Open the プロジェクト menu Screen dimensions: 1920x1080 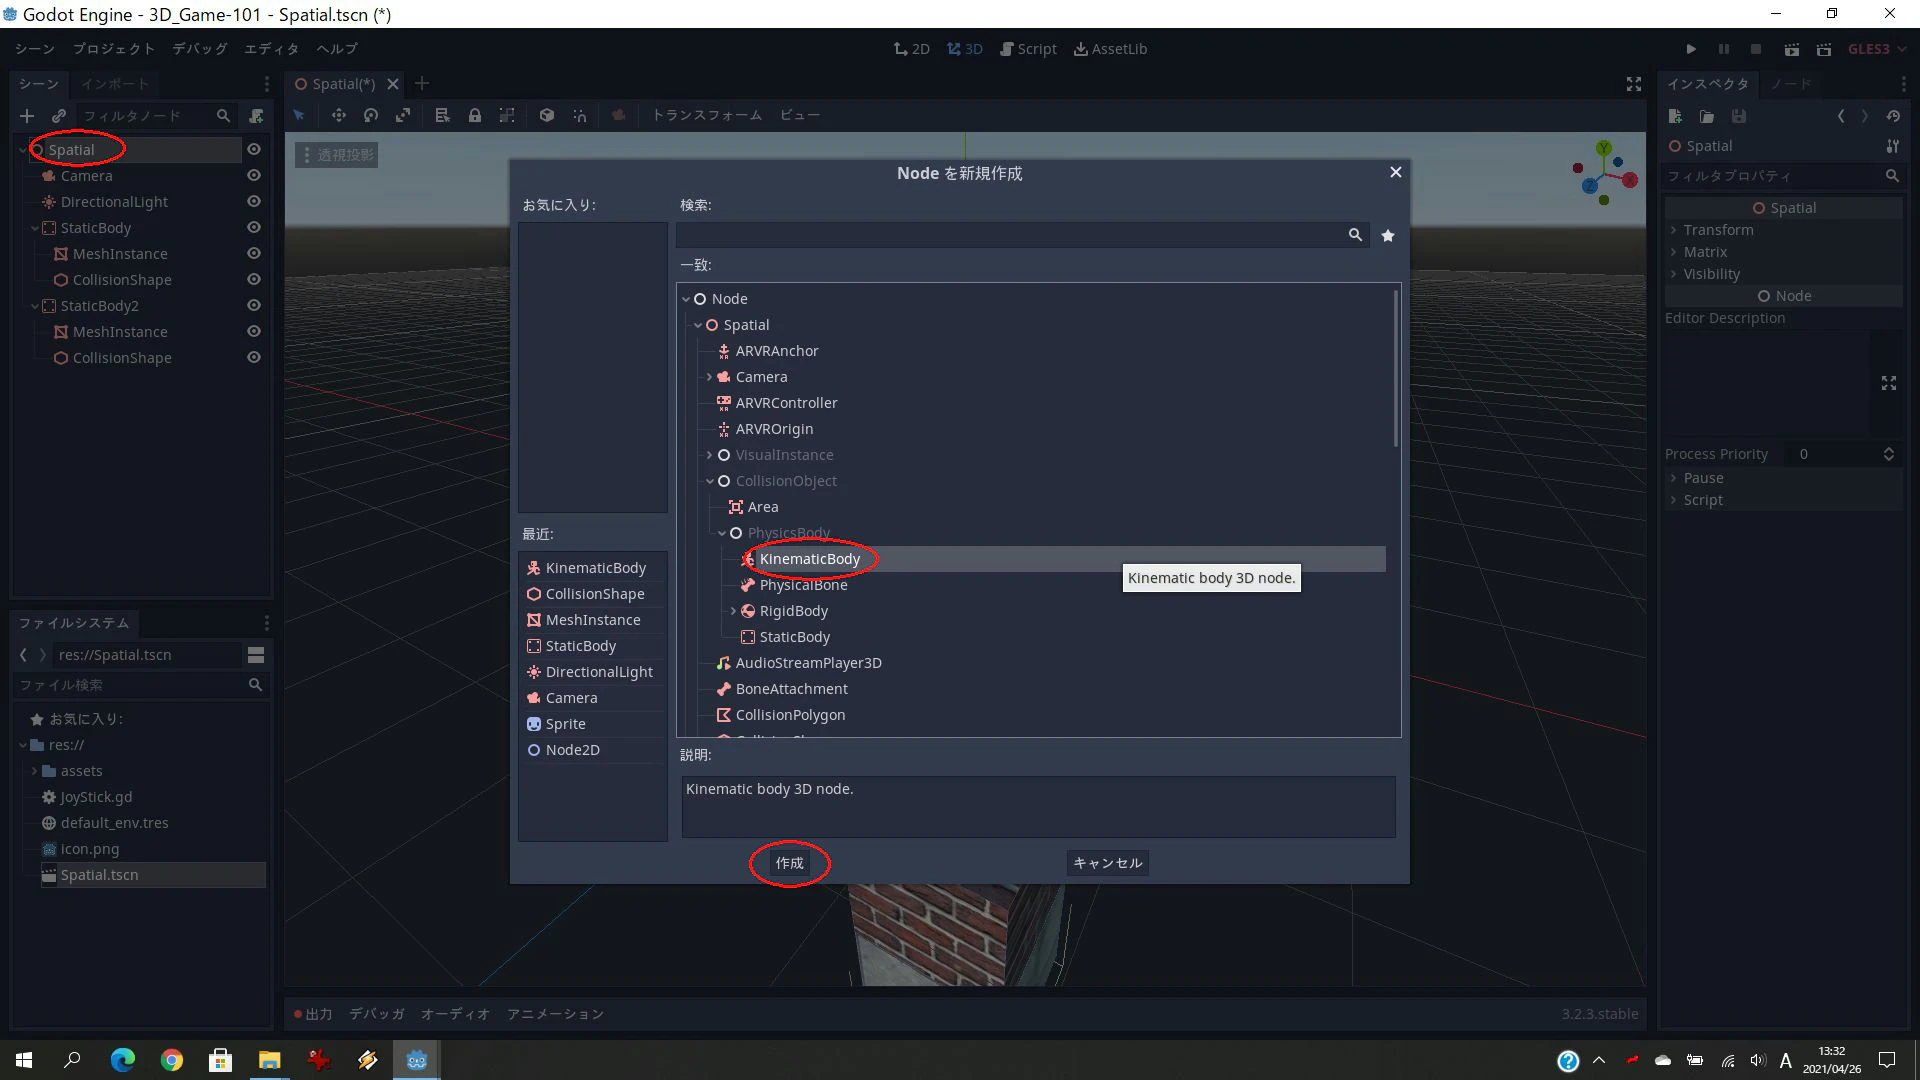[113, 49]
